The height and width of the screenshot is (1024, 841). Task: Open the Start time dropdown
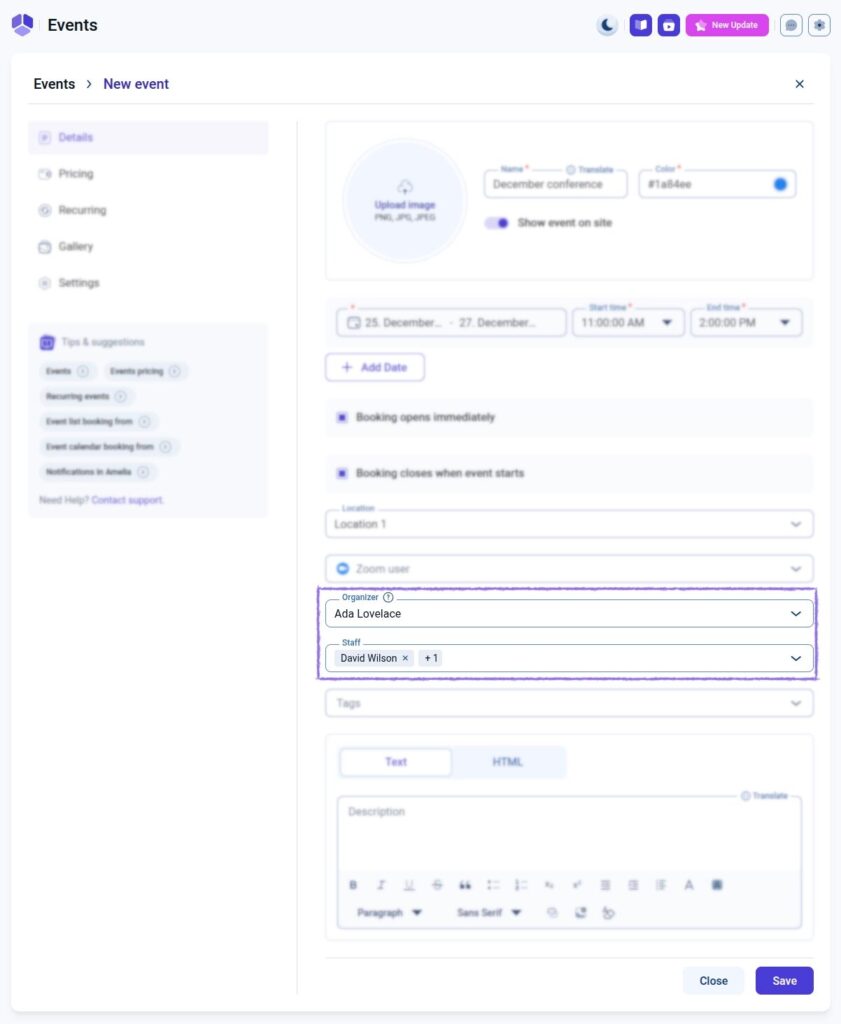coord(666,323)
